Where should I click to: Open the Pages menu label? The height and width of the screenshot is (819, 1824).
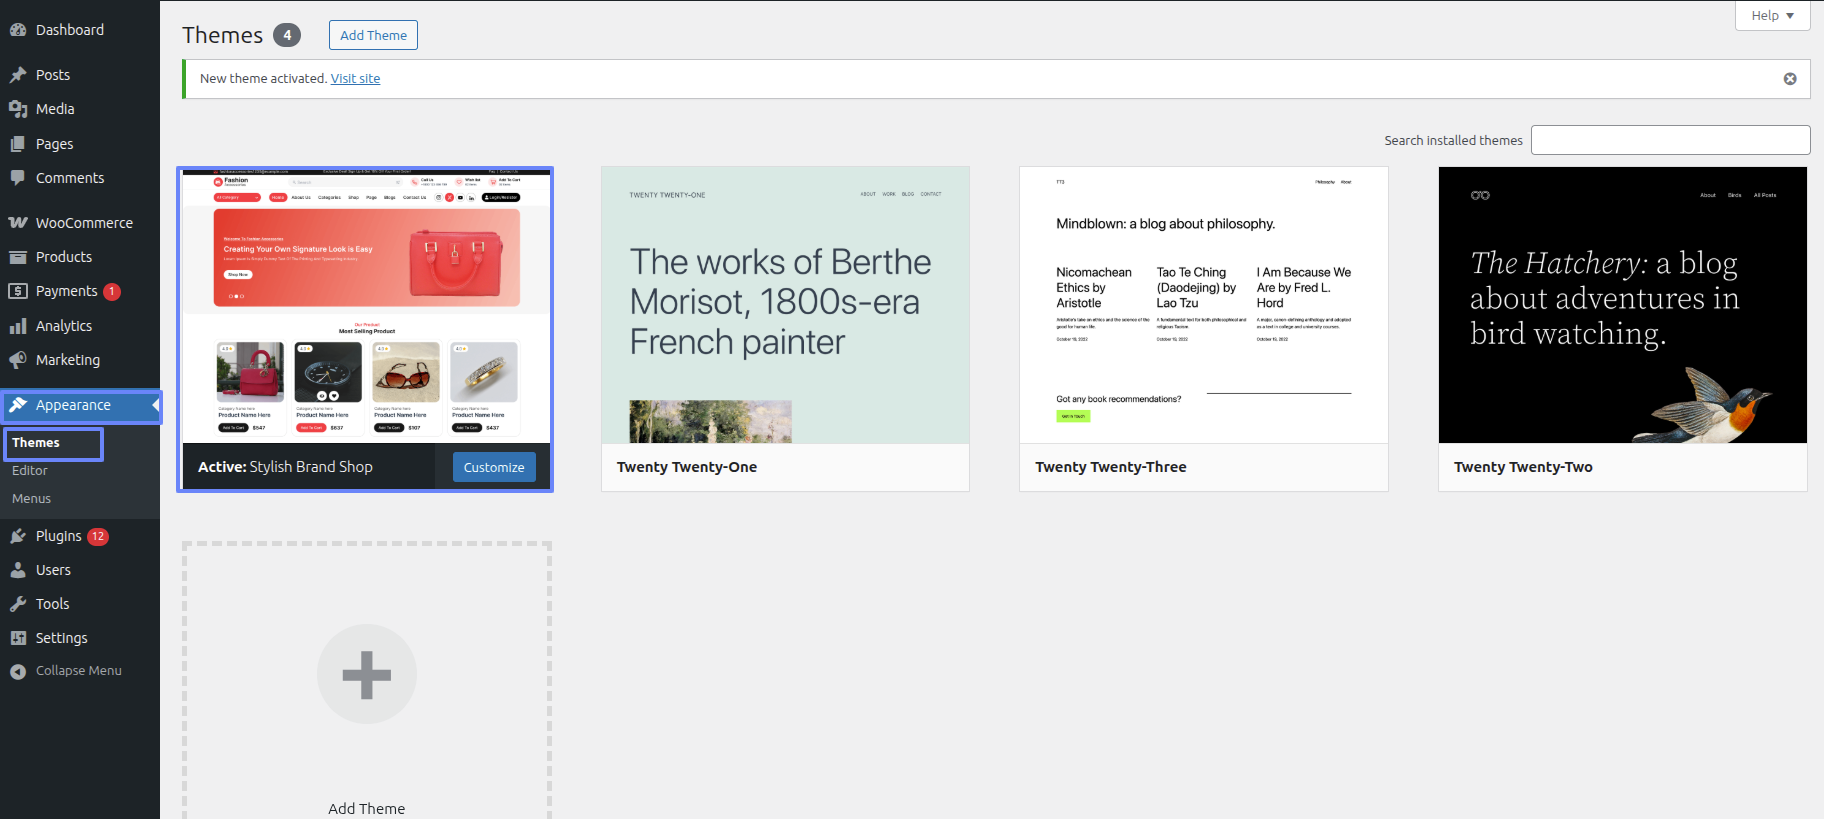point(55,144)
